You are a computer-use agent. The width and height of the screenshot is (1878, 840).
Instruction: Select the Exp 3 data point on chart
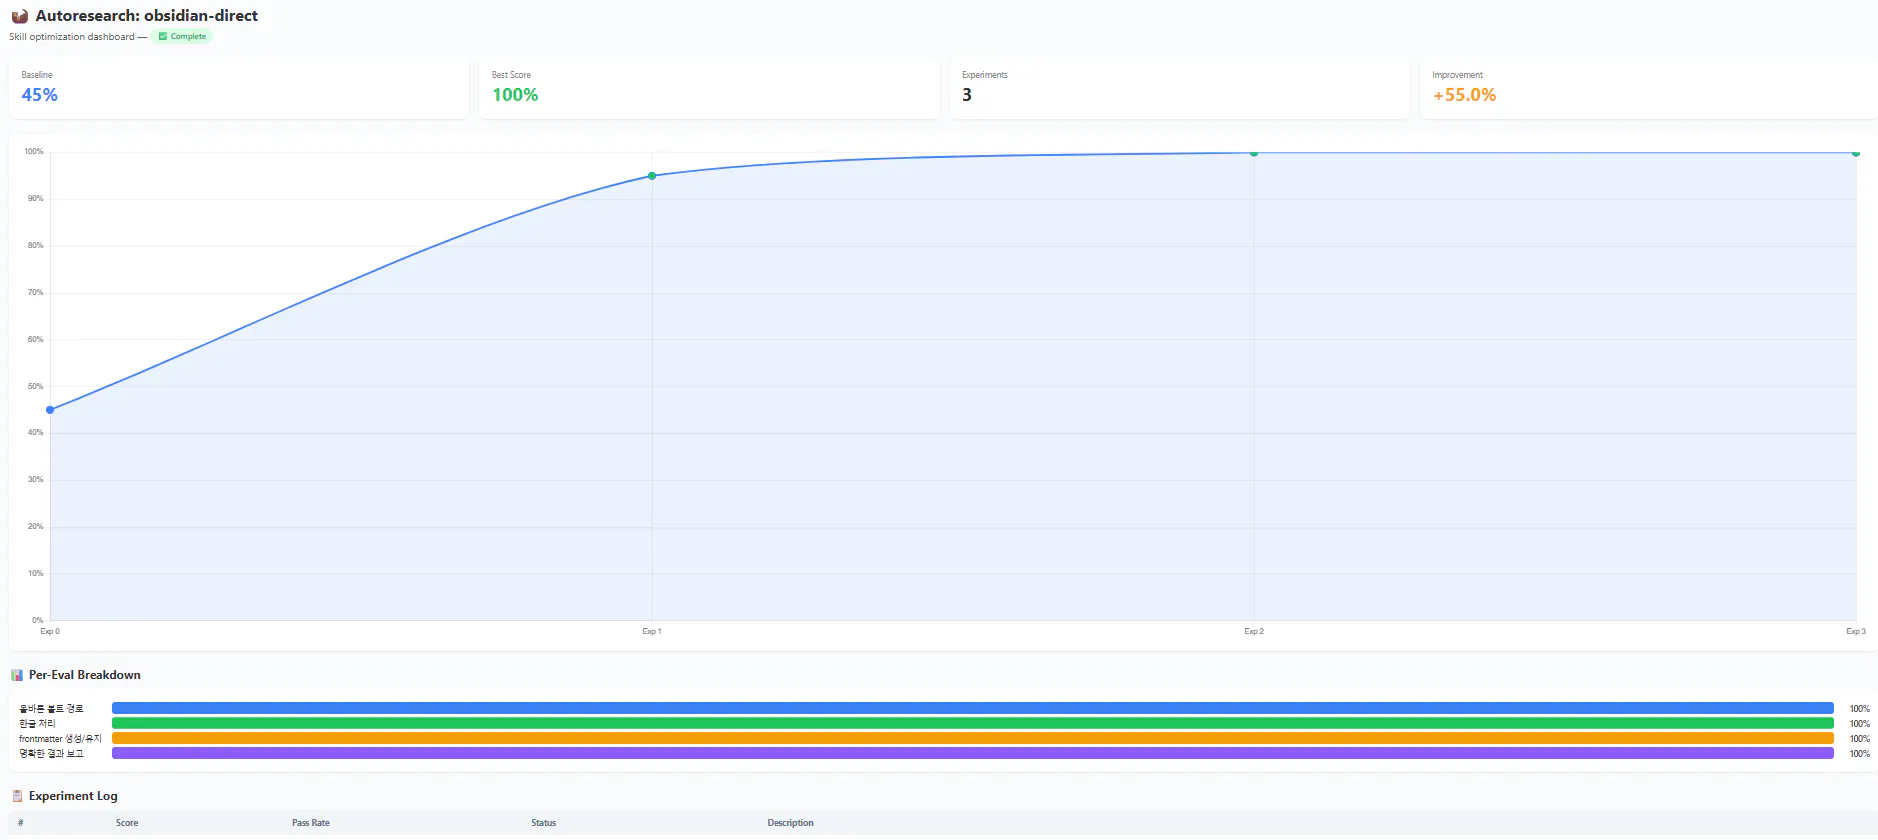click(1856, 153)
